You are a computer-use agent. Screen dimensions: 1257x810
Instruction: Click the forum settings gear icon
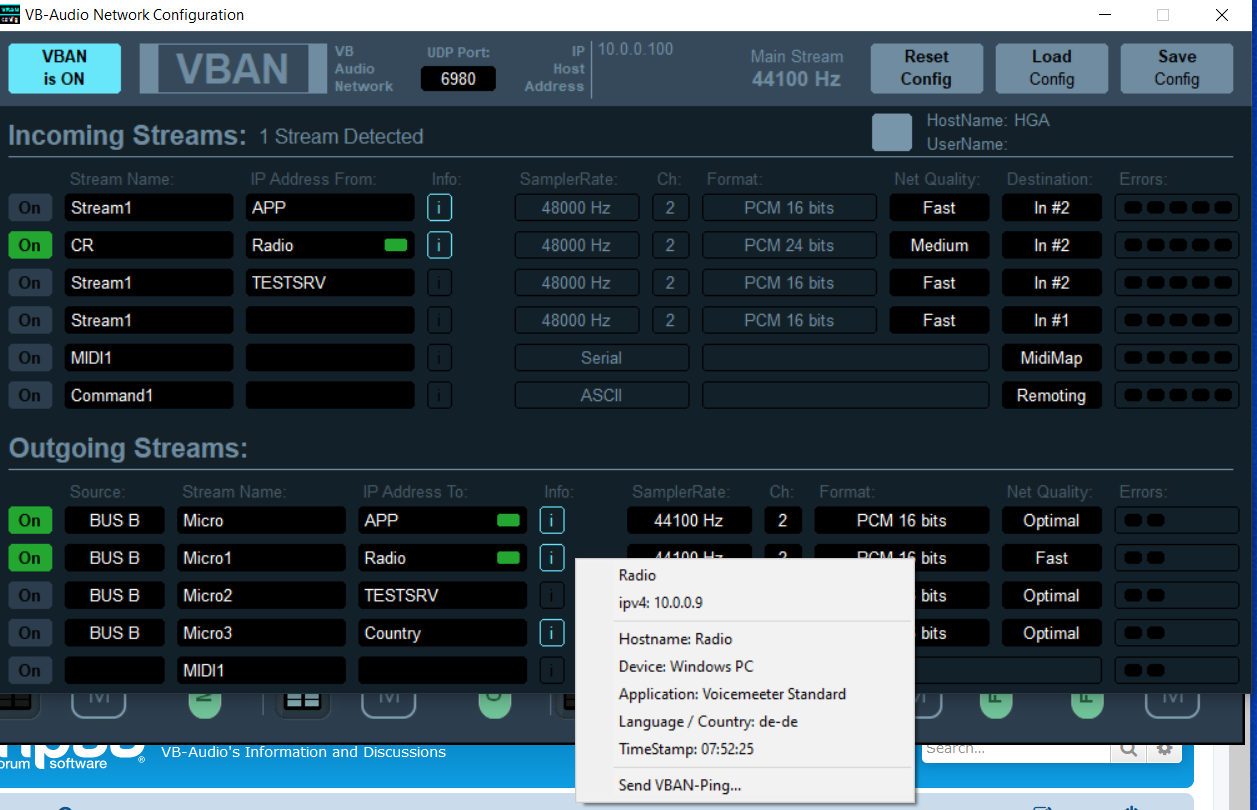pyautogui.click(x=1163, y=748)
